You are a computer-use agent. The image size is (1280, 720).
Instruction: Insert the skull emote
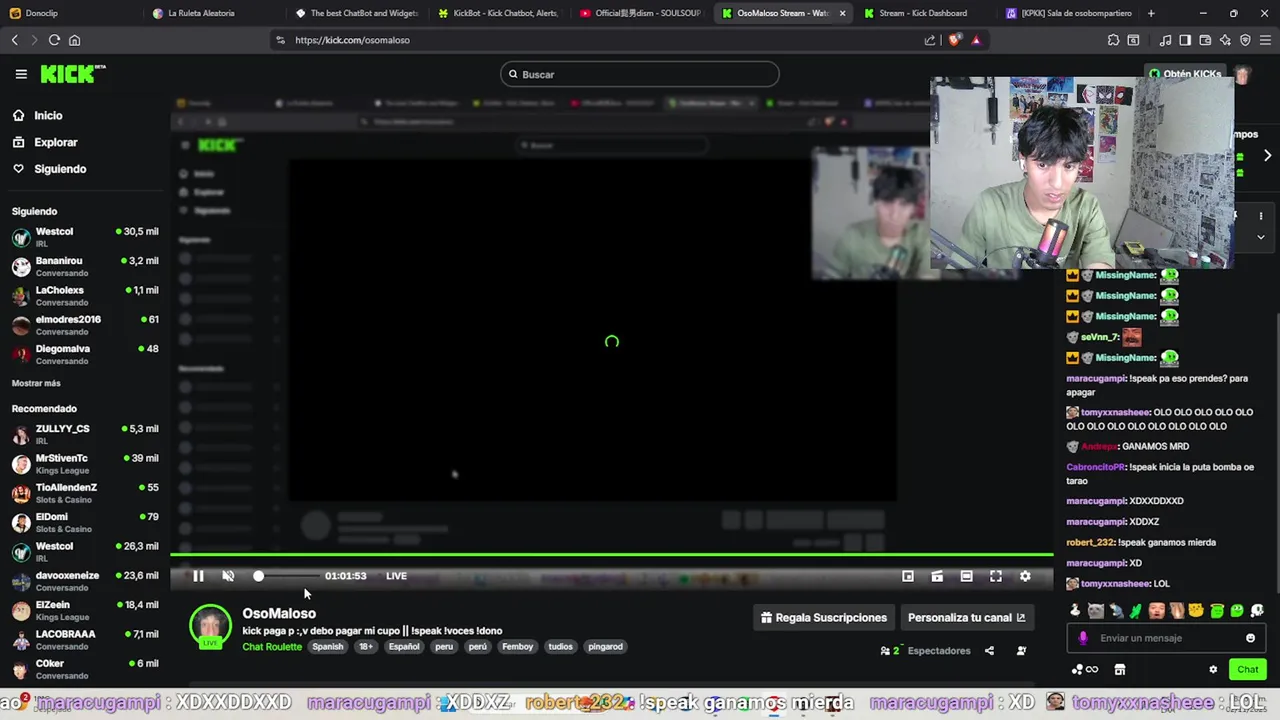tap(1257, 611)
